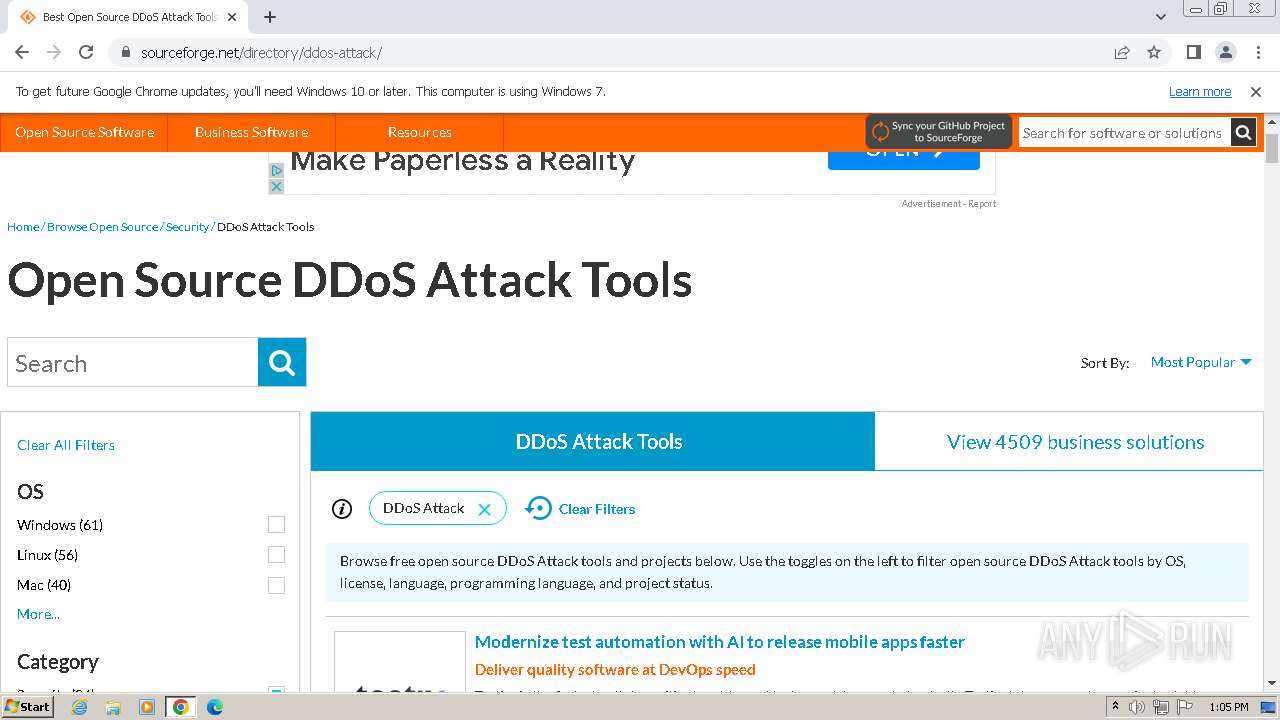Viewport: 1280px width, 720px height.
Task: Reload the SourceForge page
Action: point(86,52)
